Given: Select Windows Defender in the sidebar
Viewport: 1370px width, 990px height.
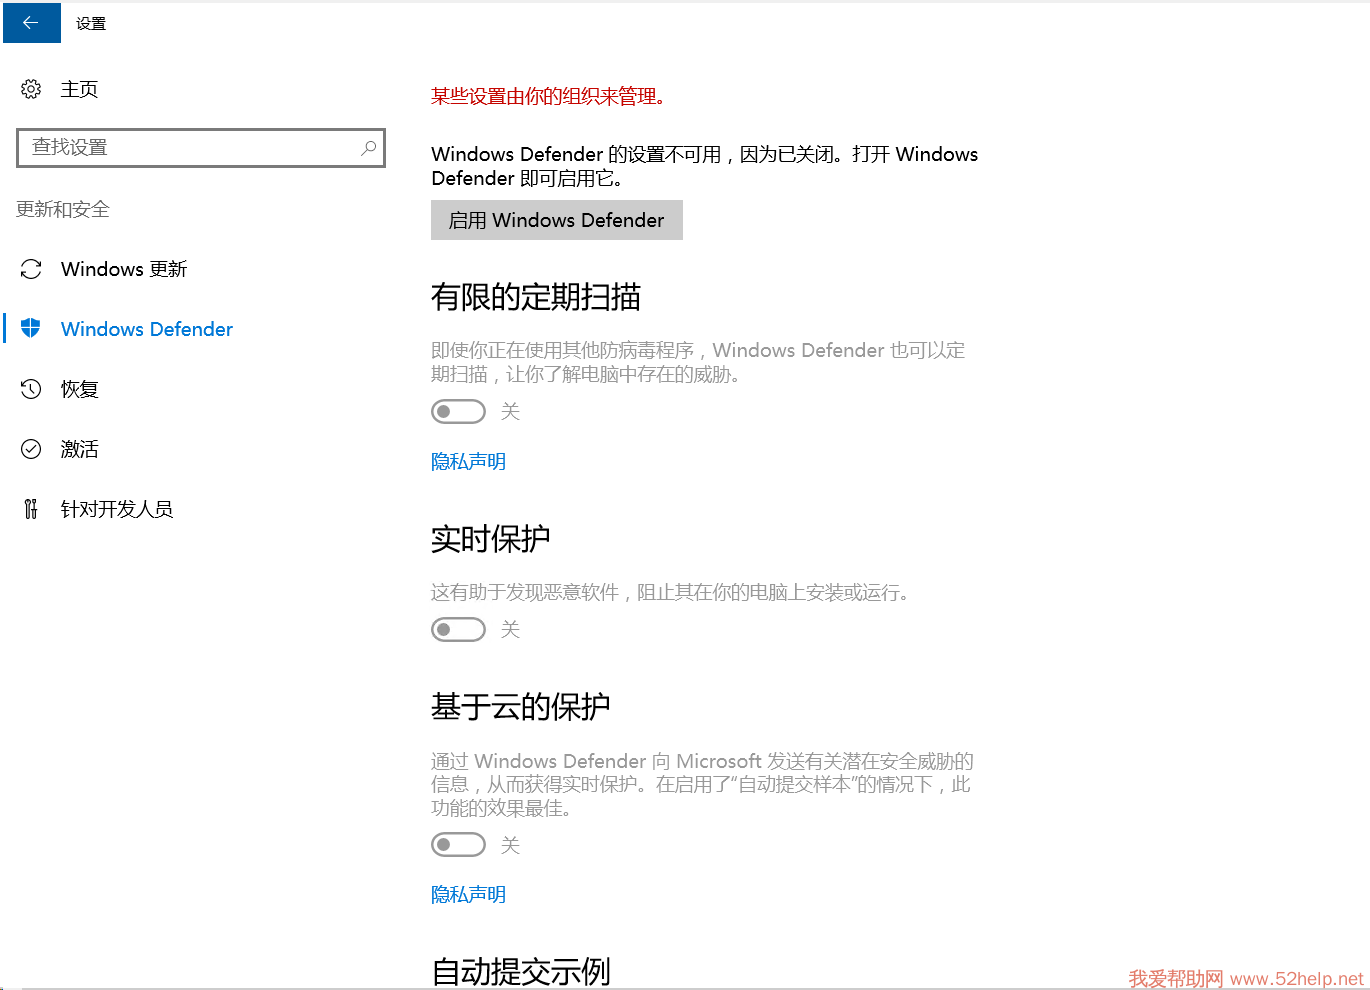Looking at the screenshot, I should coord(147,329).
